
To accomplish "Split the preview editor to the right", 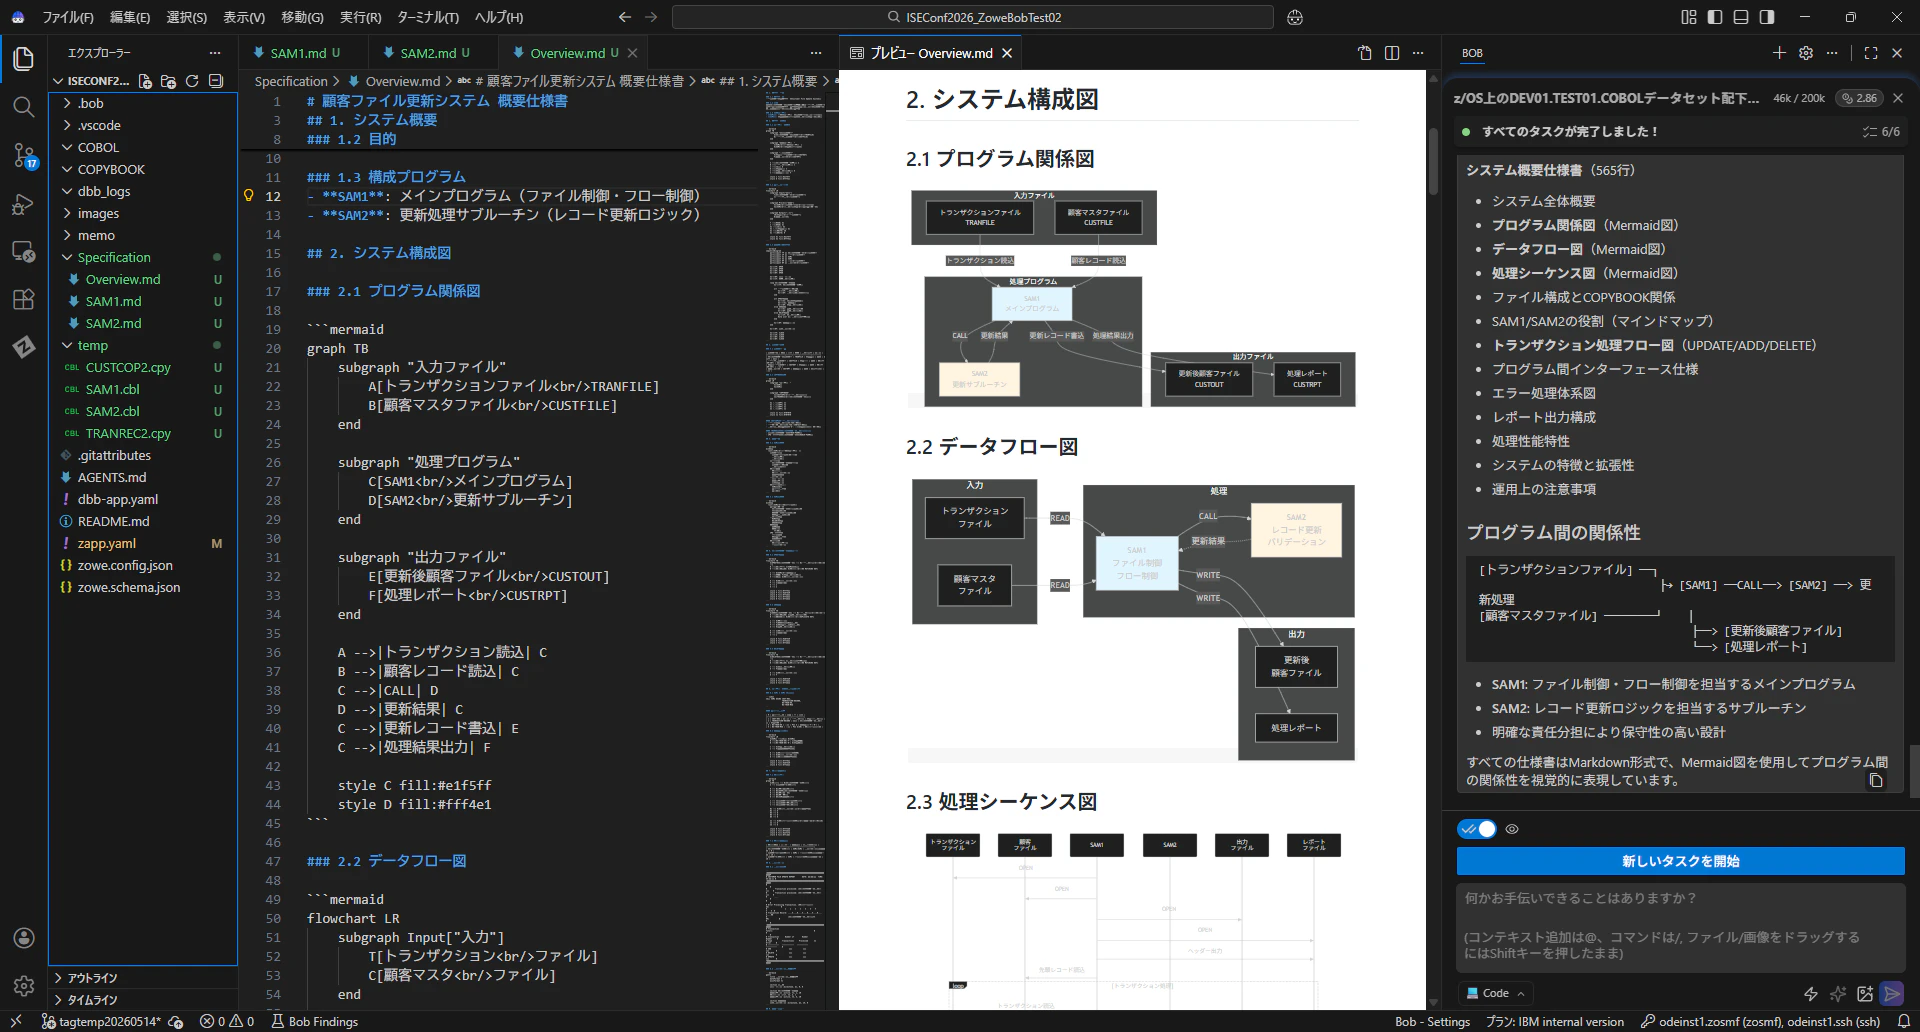I will (1392, 53).
